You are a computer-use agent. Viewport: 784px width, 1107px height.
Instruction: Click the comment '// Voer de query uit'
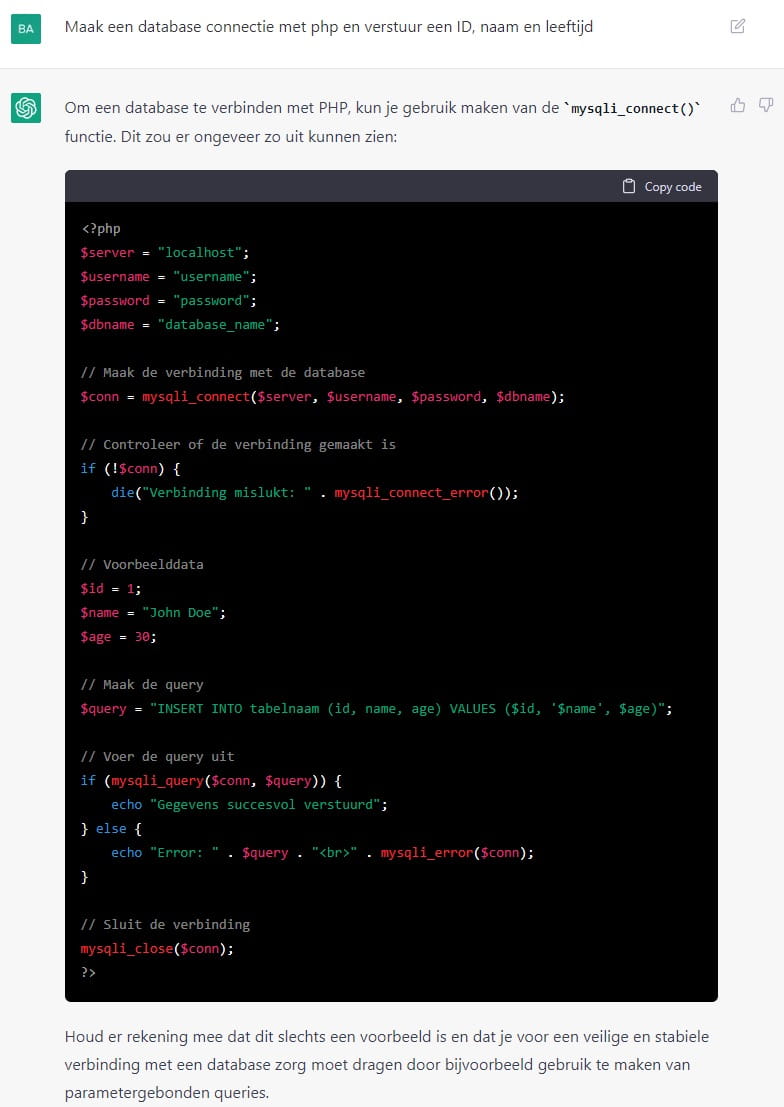pos(158,757)
